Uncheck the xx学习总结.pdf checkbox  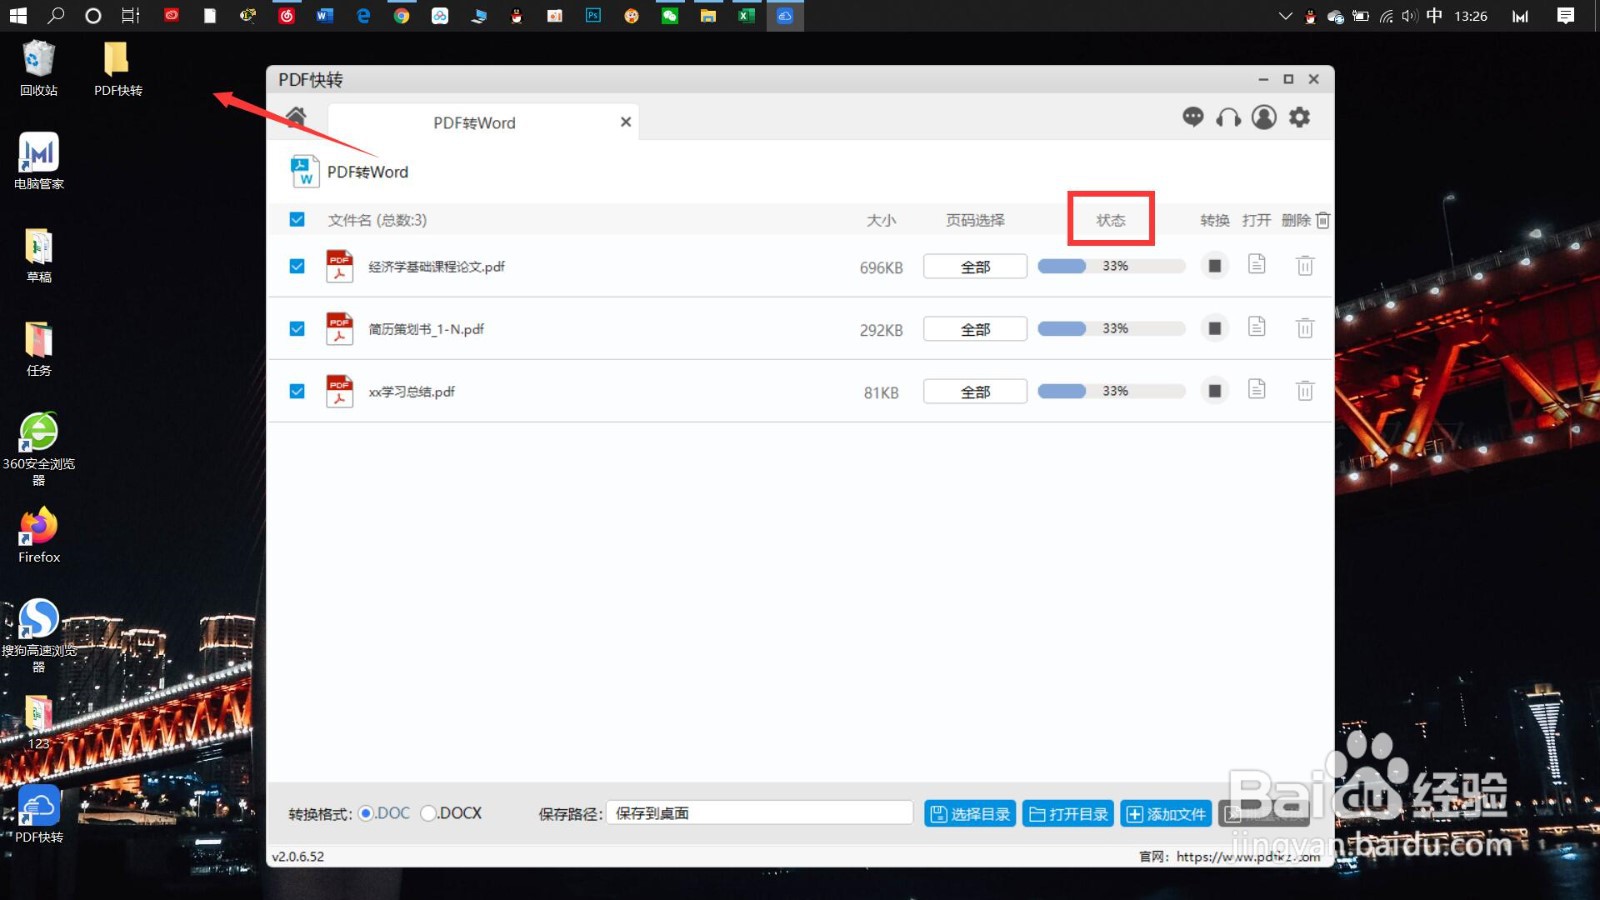point(297,391)
